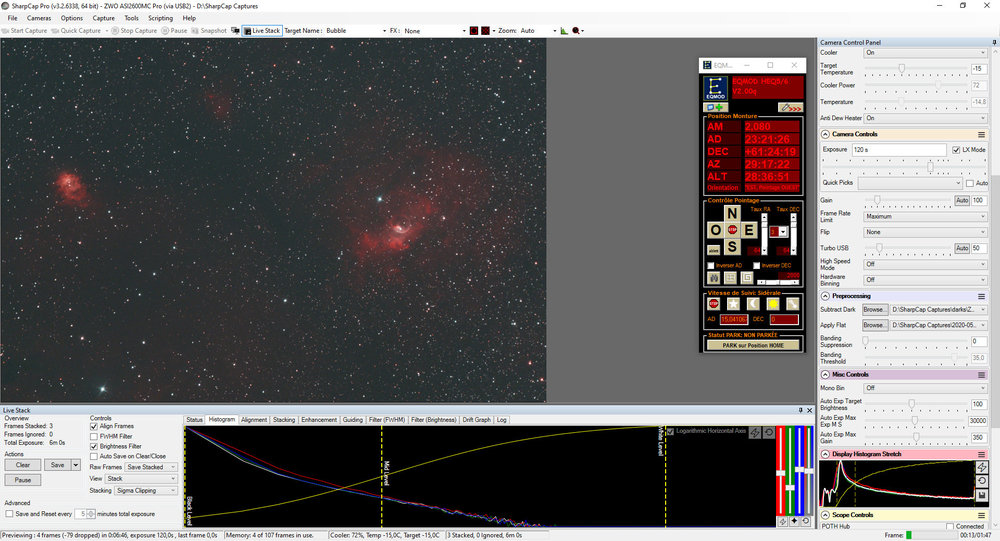
Task: Collapse the Camera Controls section
Action: pos(825,134)
